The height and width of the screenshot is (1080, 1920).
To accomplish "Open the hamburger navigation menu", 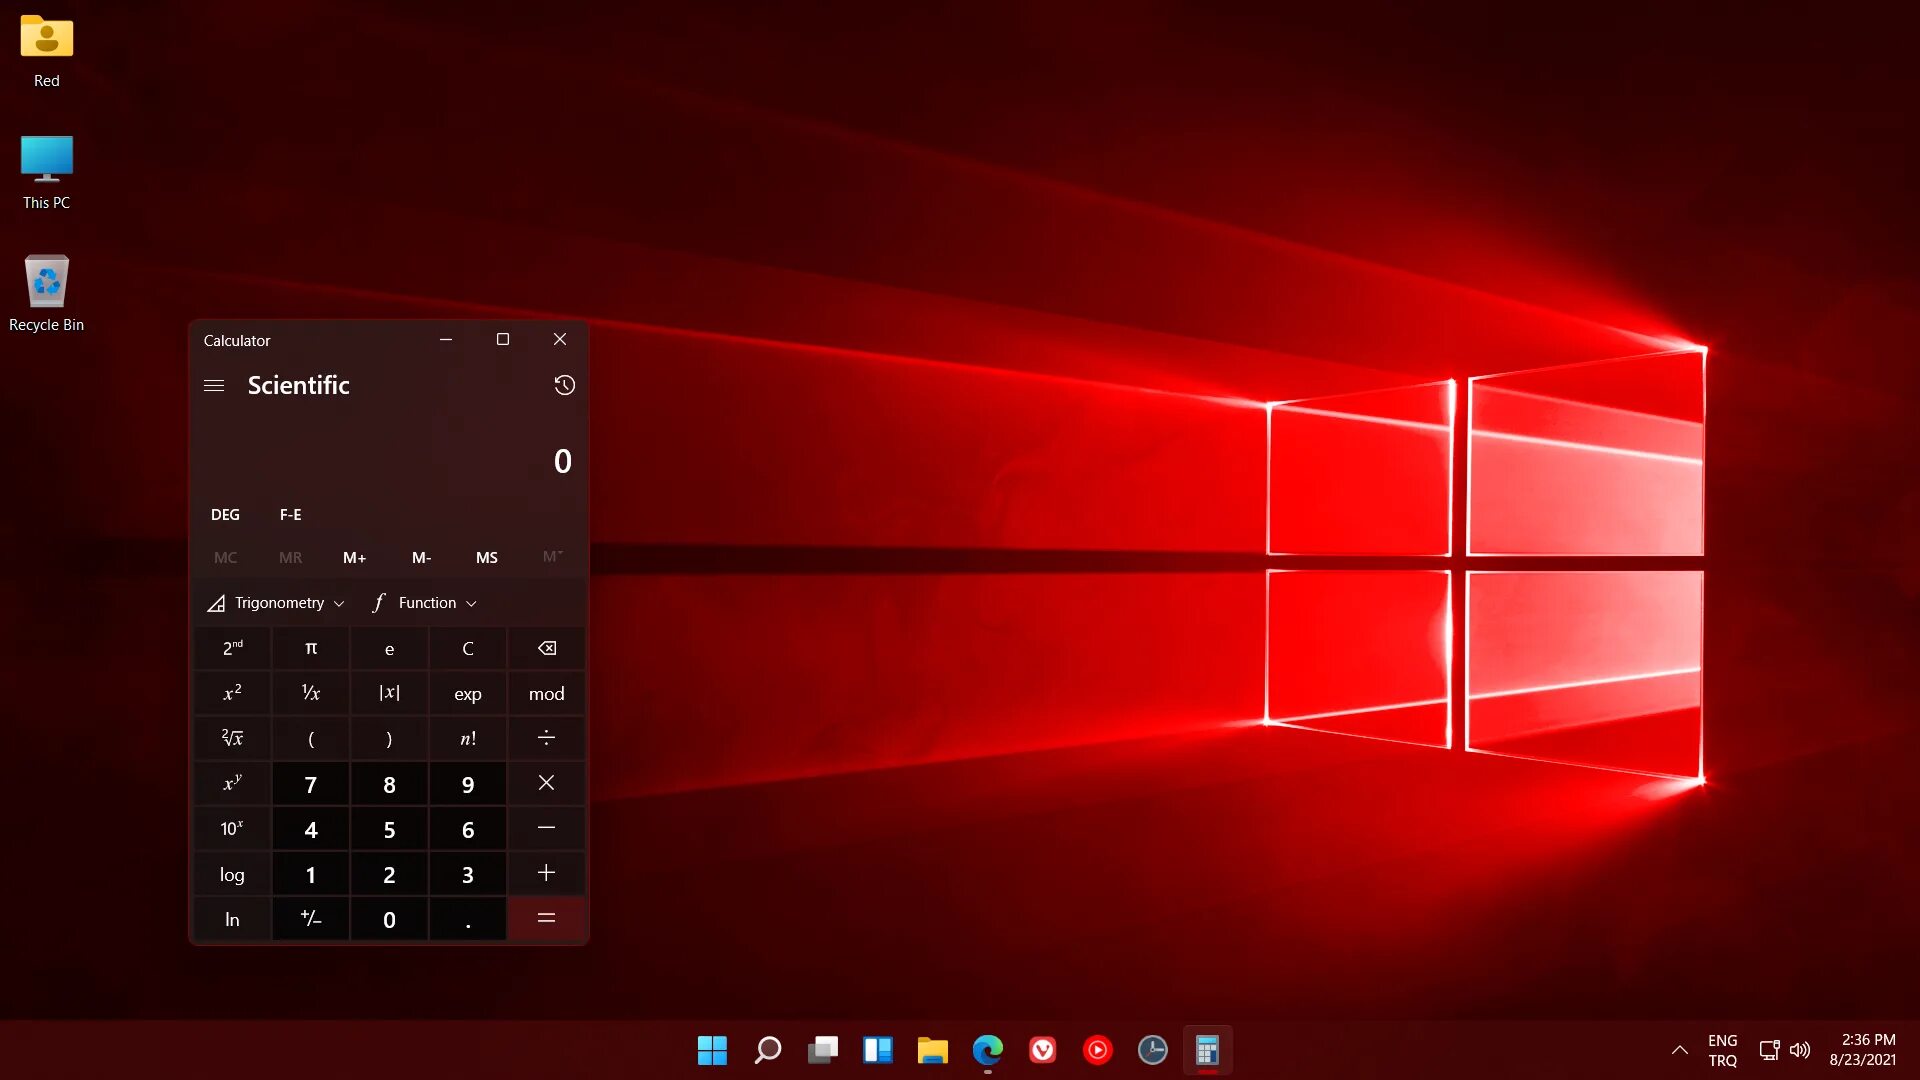I will click(214, 385).
